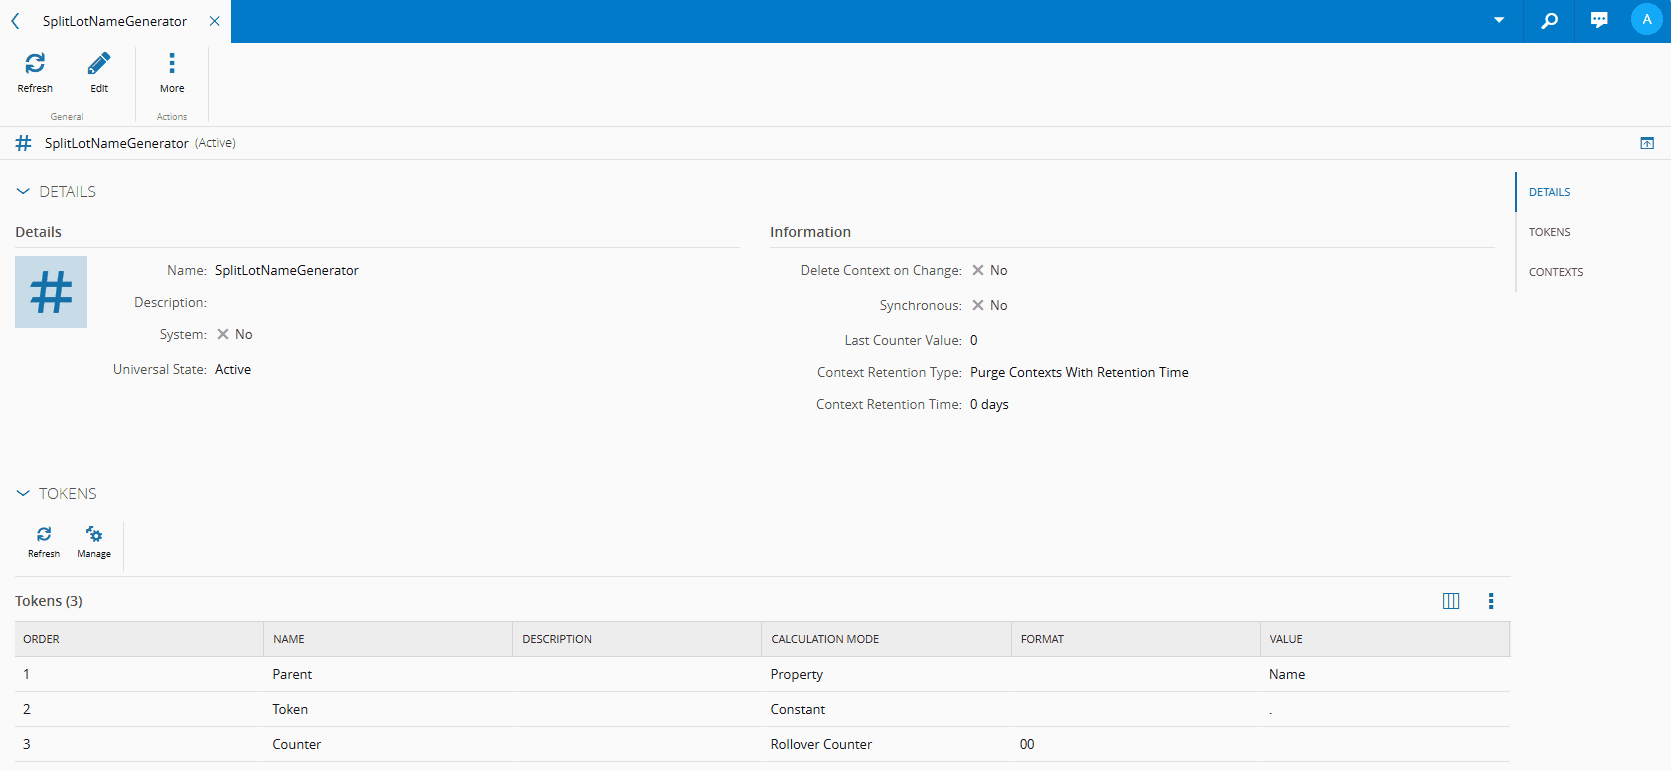The image size is (1671, 771).
Task: Click the user avatar A icon
Action: point(1646,20)
